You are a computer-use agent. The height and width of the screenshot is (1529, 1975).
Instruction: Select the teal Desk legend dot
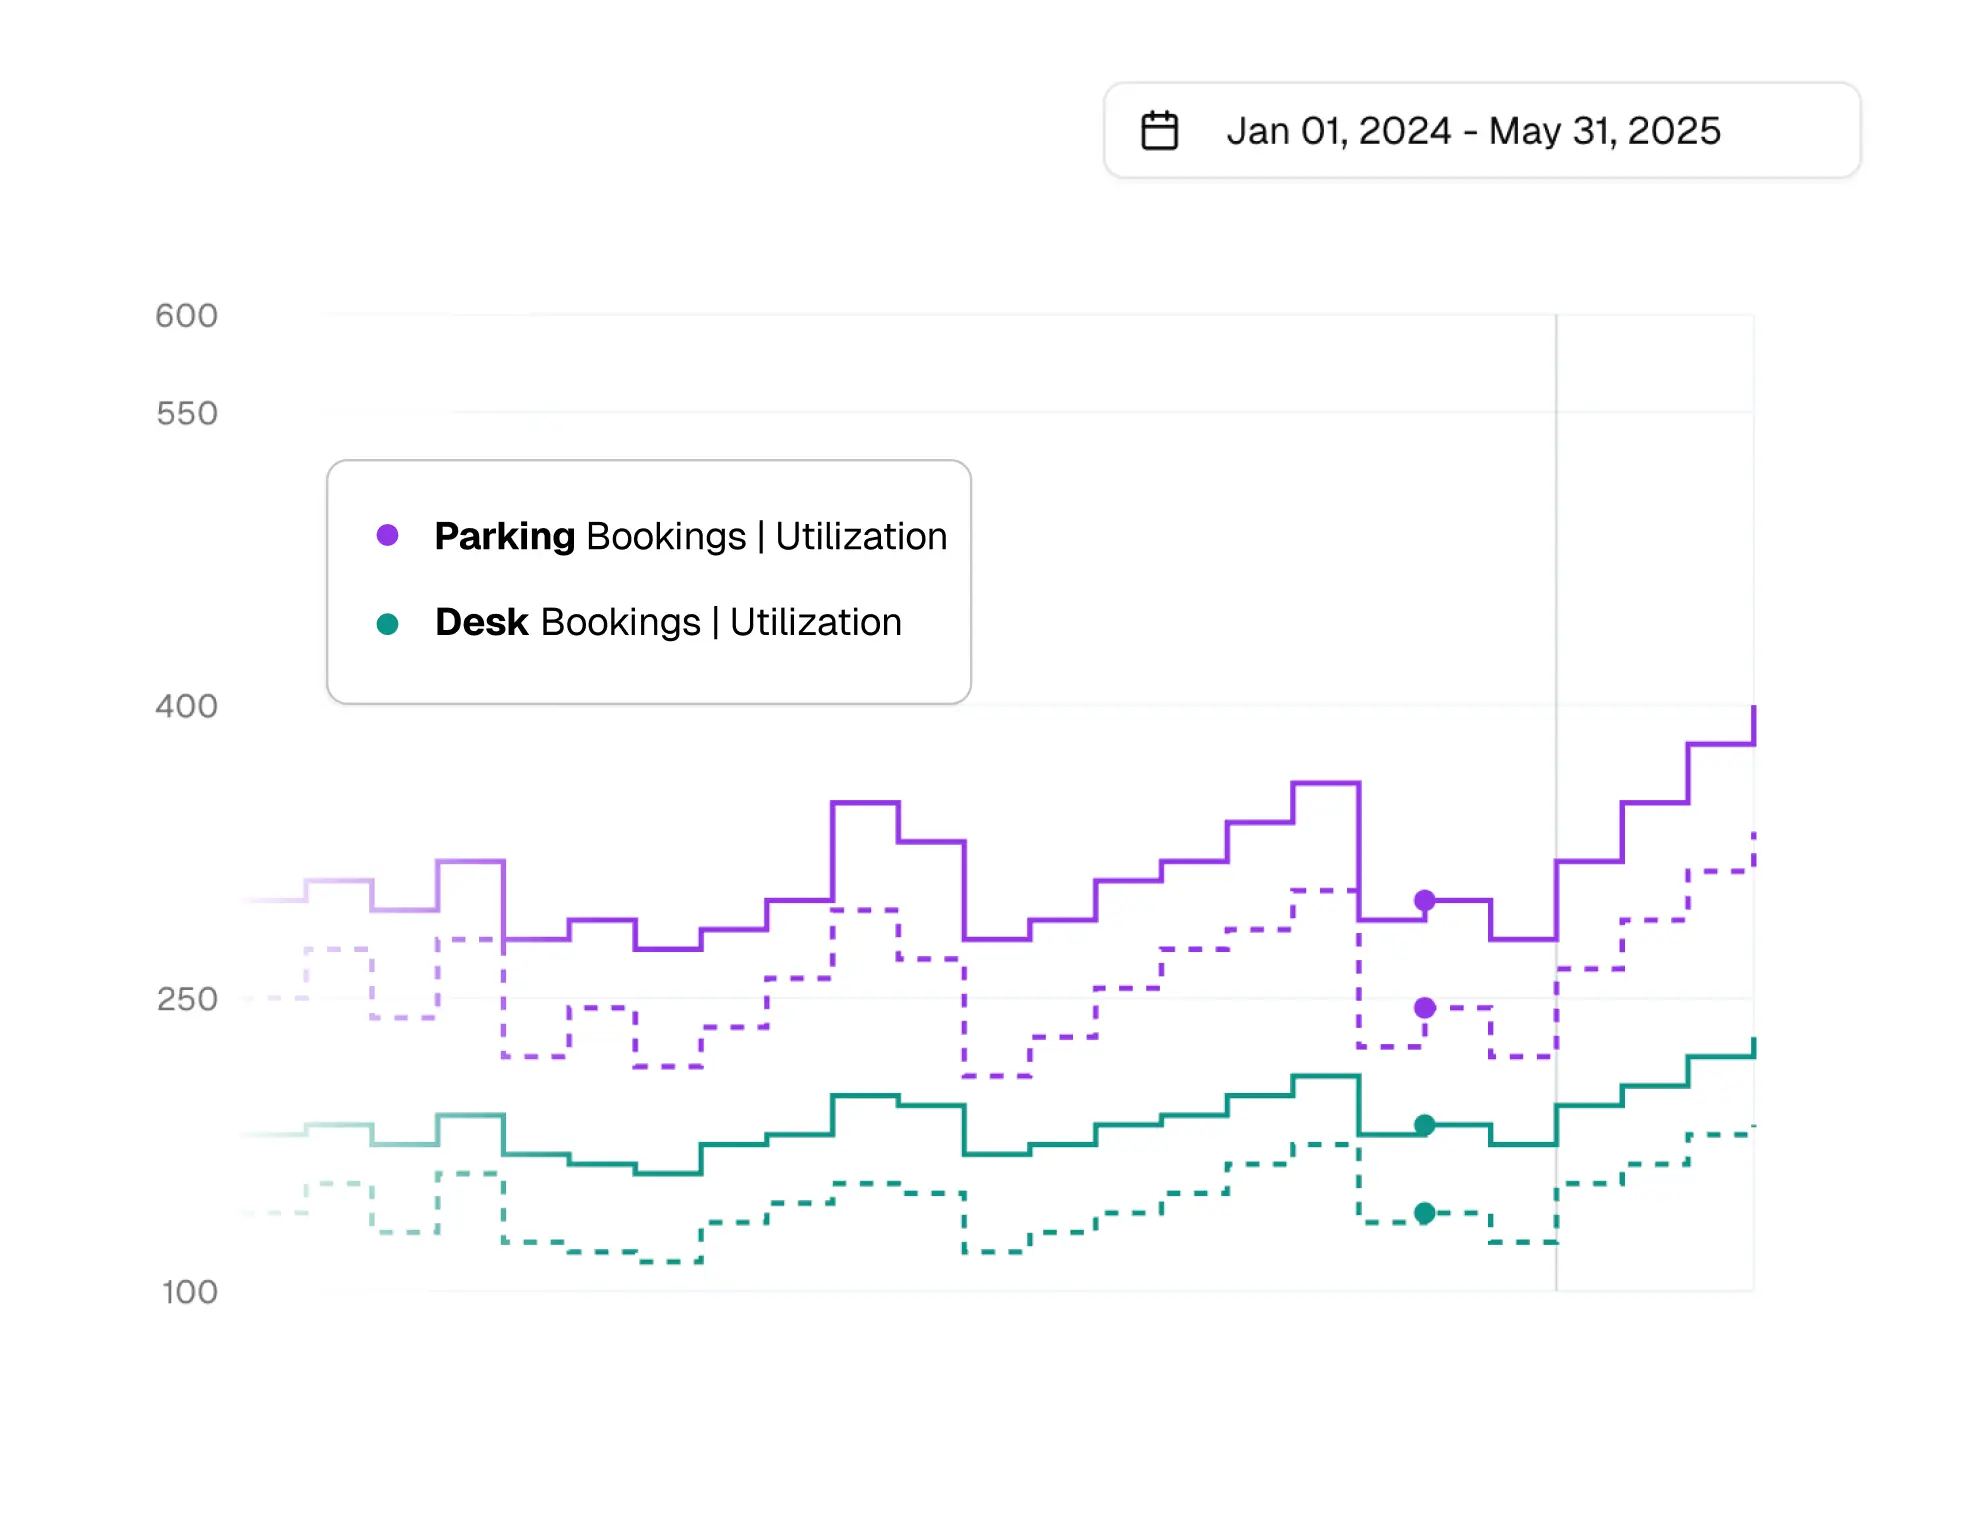(389, 621)
